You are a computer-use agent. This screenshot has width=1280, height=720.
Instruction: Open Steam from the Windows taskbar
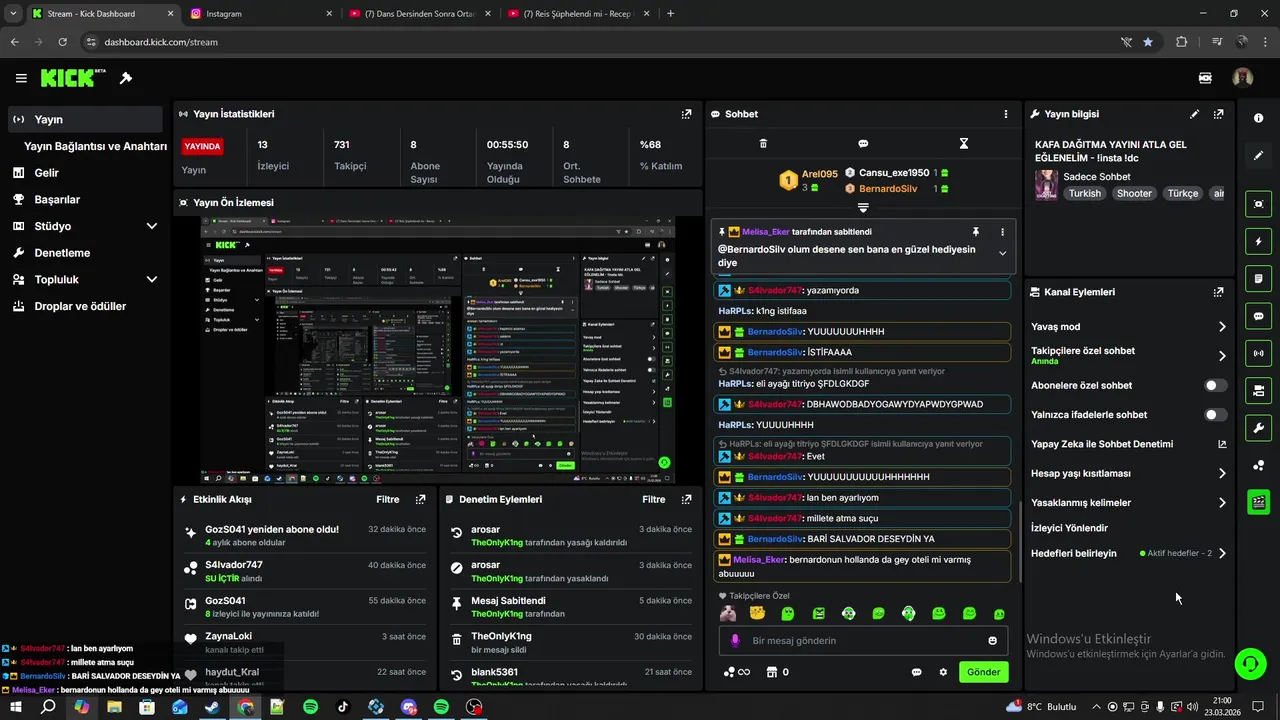[x=213, y=707]
